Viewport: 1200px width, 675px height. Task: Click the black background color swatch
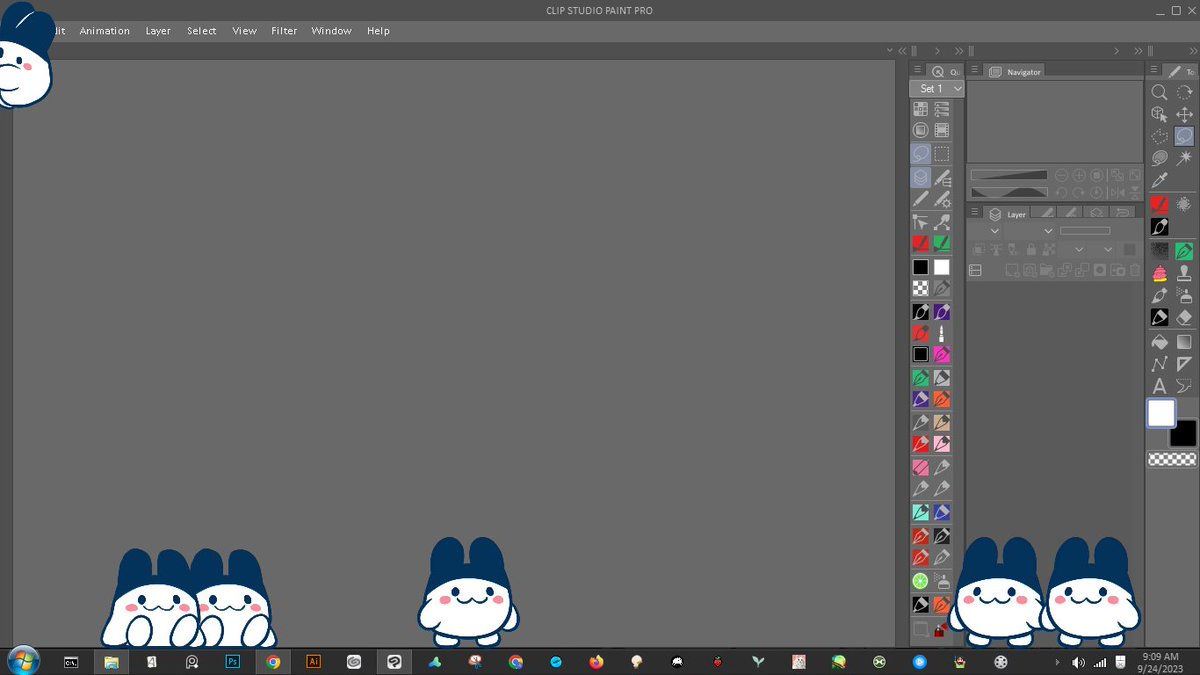[1183, 433]
